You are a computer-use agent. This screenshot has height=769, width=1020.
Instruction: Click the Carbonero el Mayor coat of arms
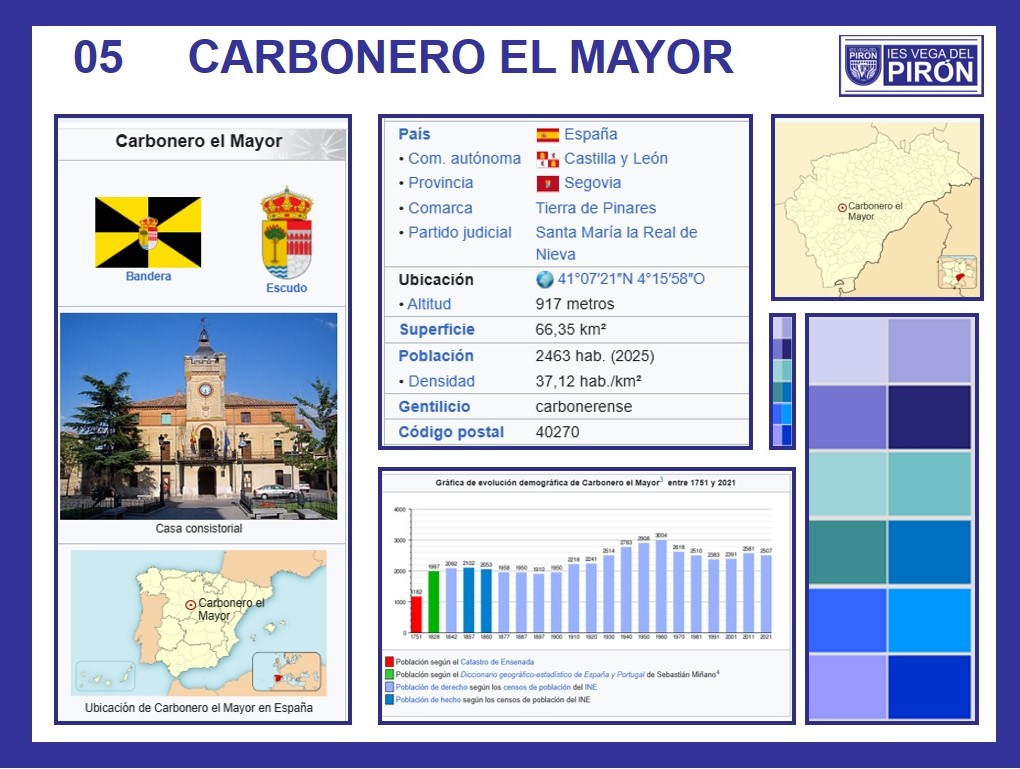pyautogui.click(x=286, y=232)
